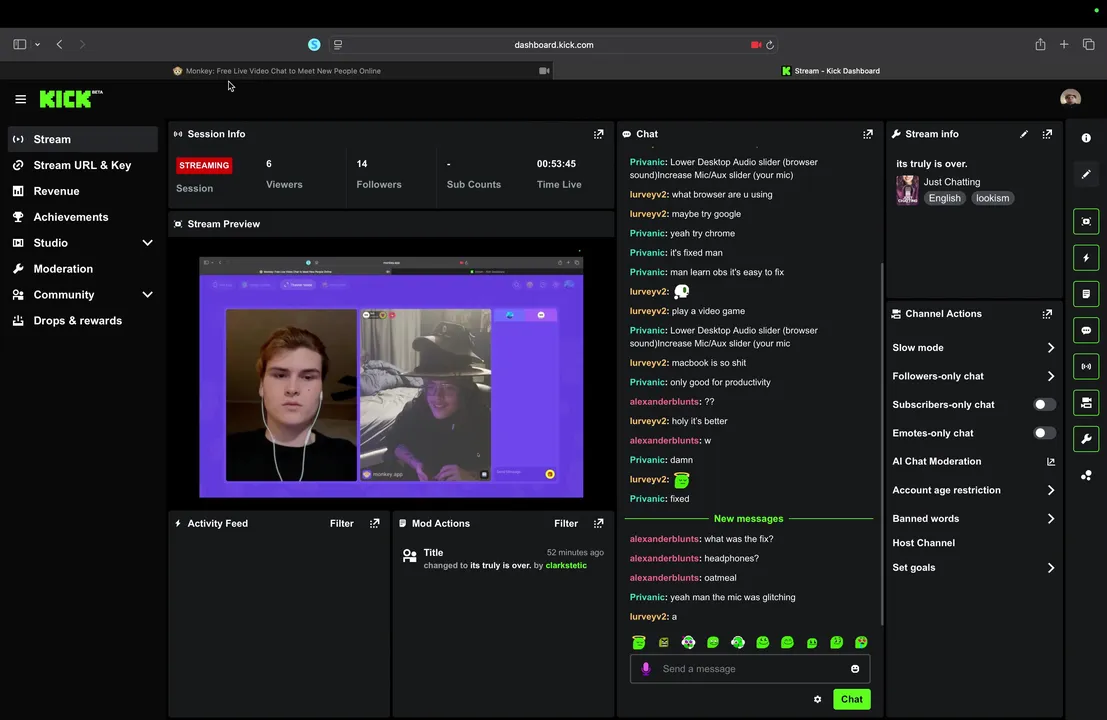Click the lookism tag

pyautogui.click(x=993, y=198)
